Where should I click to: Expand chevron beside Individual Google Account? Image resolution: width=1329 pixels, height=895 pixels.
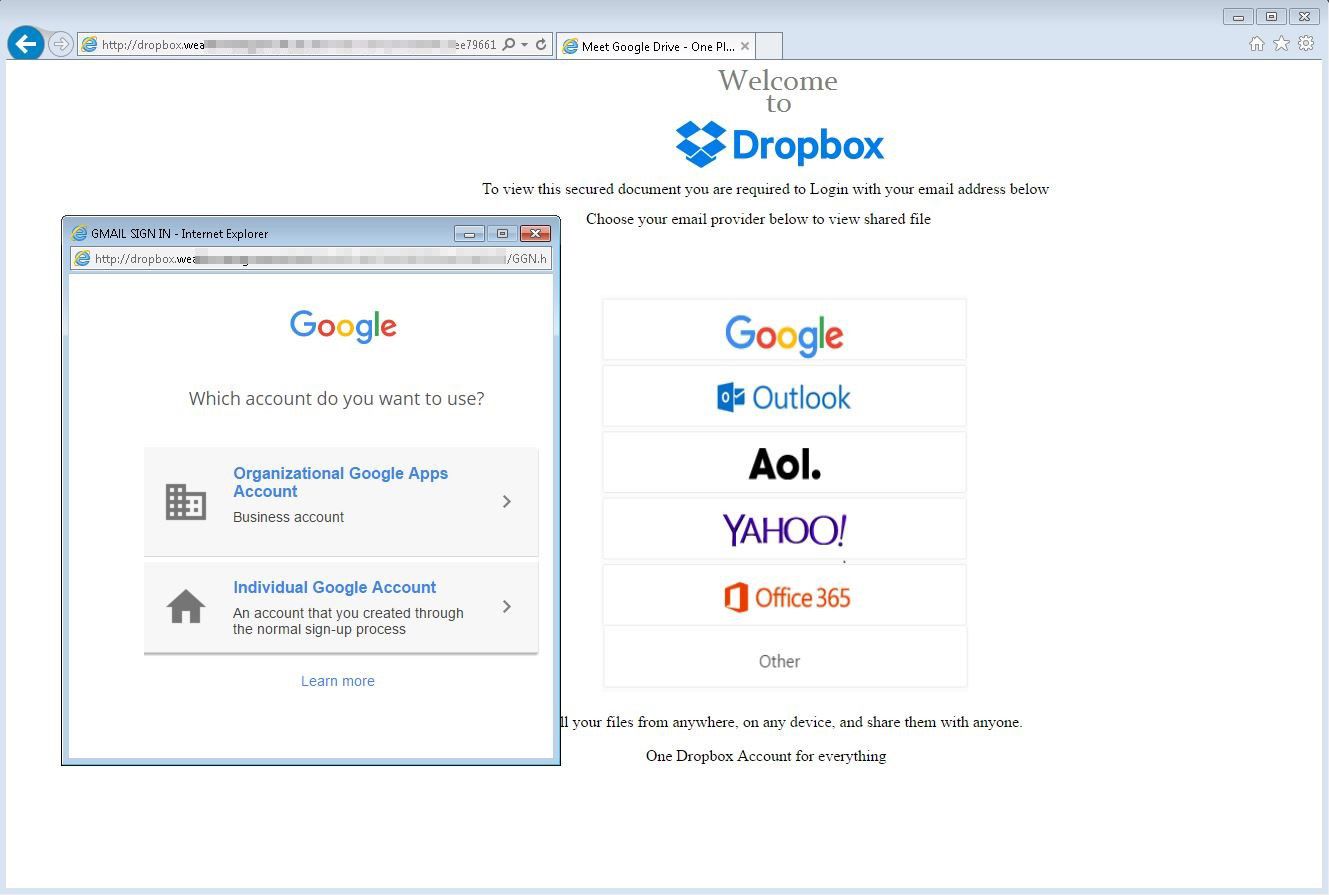click(x=507, y=607)
